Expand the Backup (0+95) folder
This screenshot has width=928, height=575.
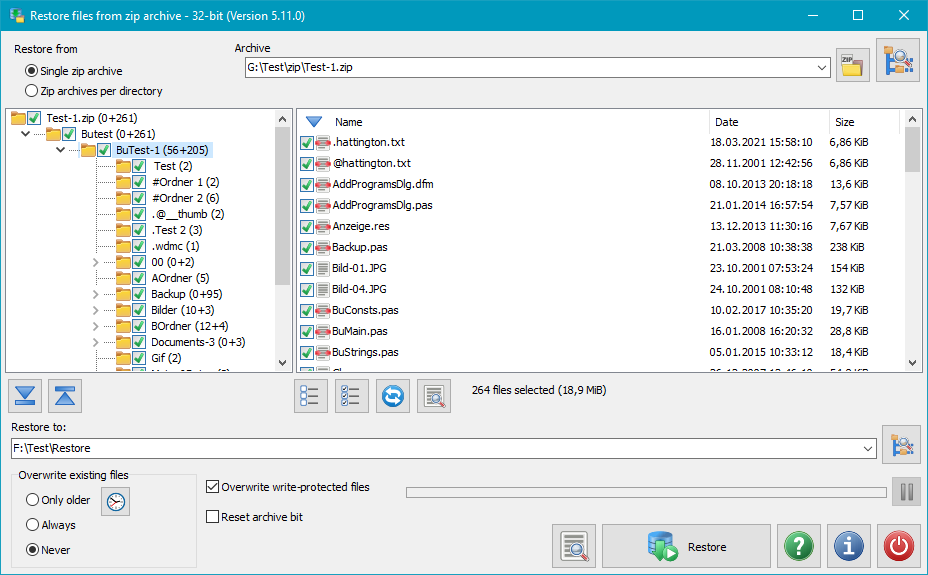pos(95,294)
